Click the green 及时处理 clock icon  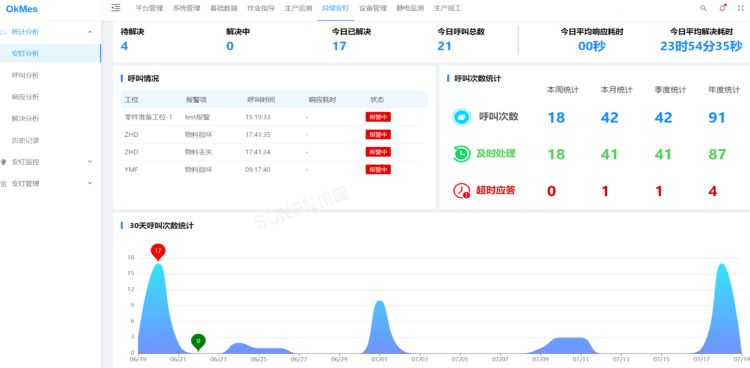pos(462,154)
